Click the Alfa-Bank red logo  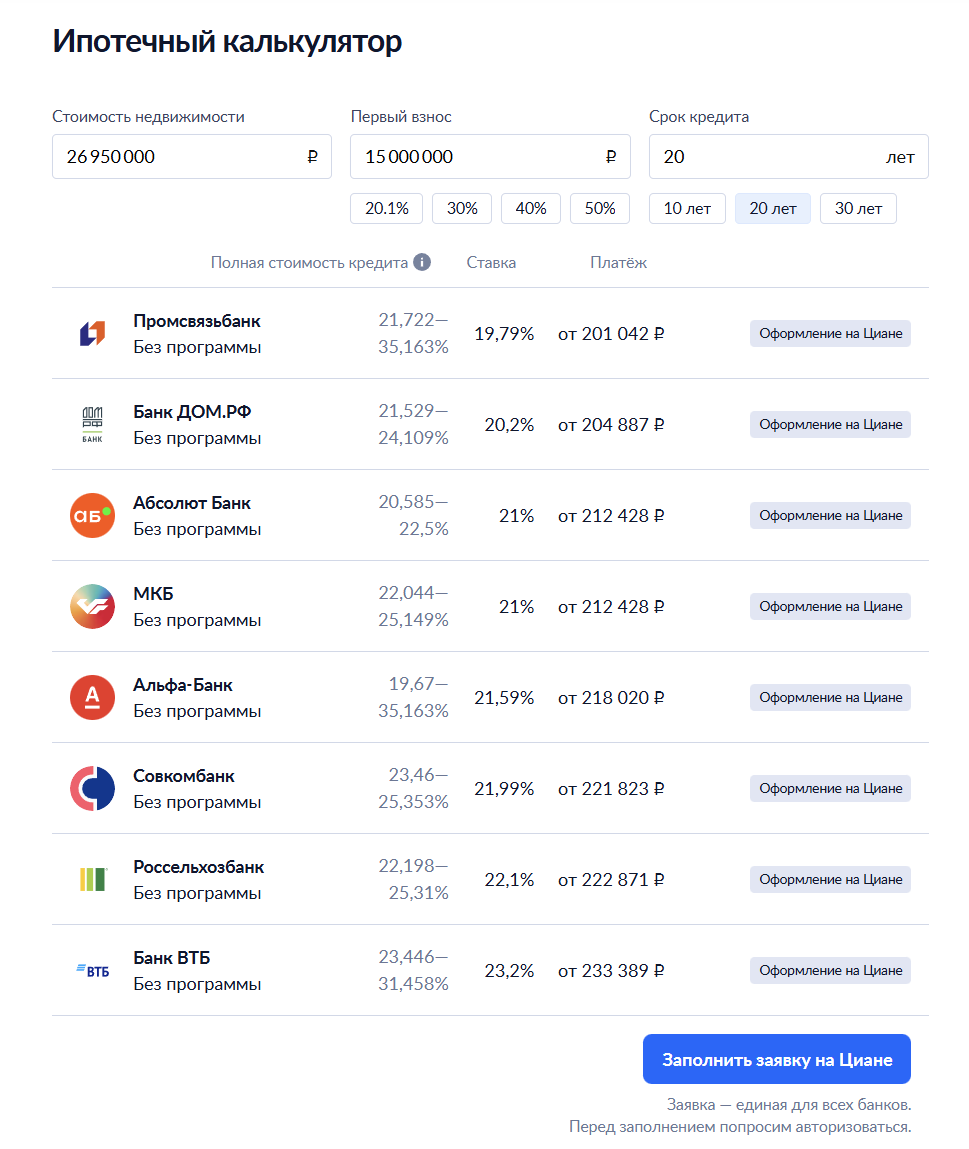coord(92,698)
